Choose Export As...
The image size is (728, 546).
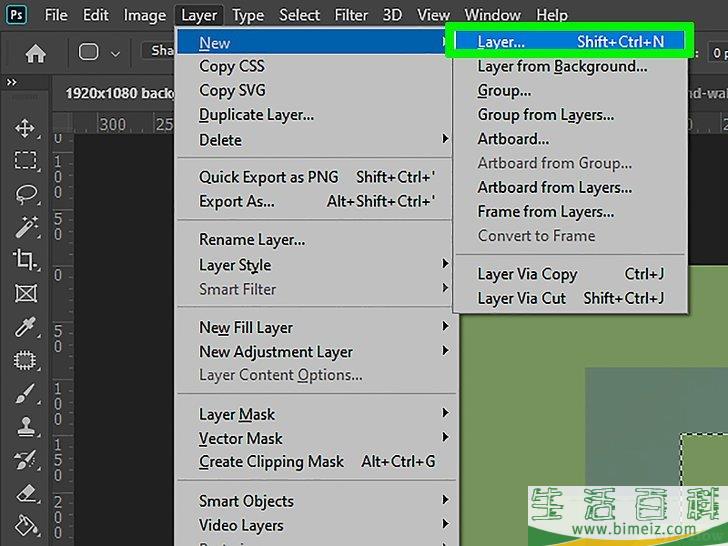pos(314,201)
